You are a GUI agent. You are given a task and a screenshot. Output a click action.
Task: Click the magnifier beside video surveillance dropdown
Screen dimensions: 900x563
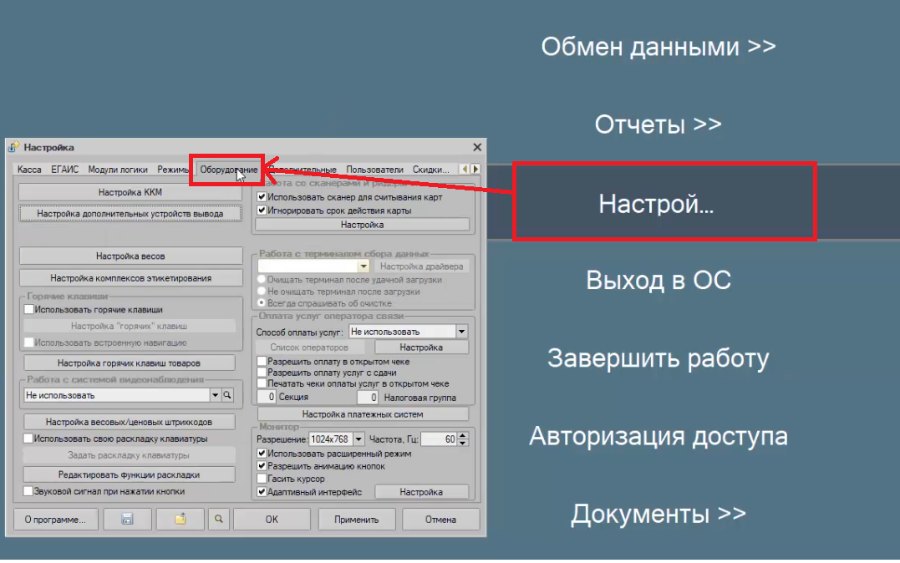point(227,395)
